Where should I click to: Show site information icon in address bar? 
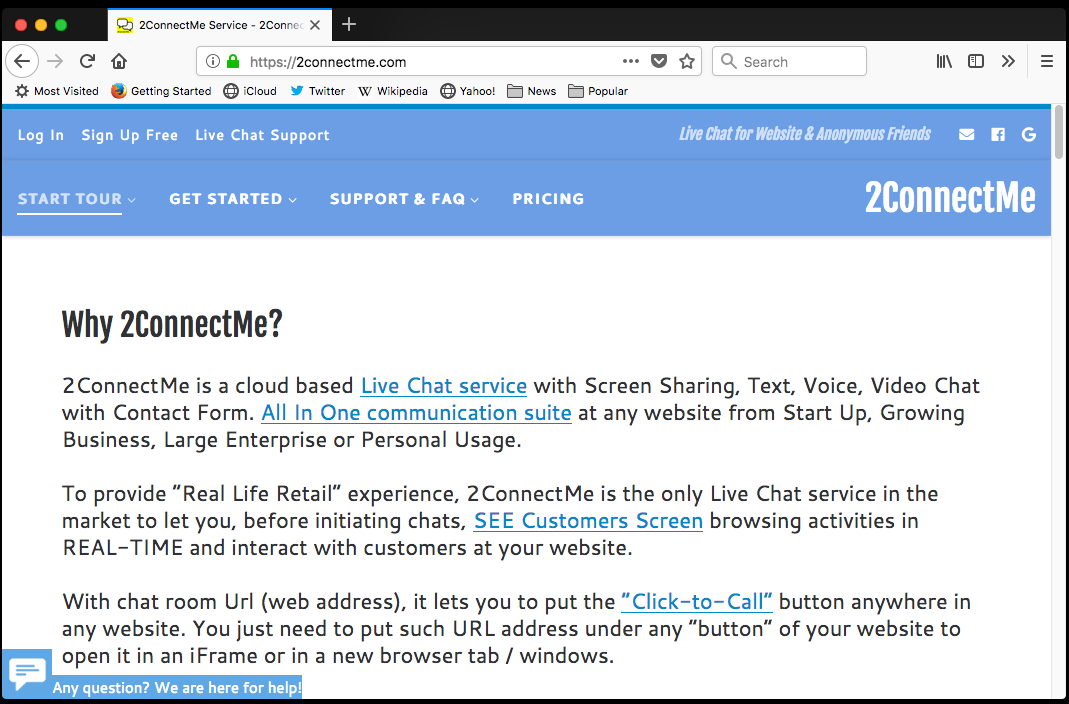(x=213, y=61)
